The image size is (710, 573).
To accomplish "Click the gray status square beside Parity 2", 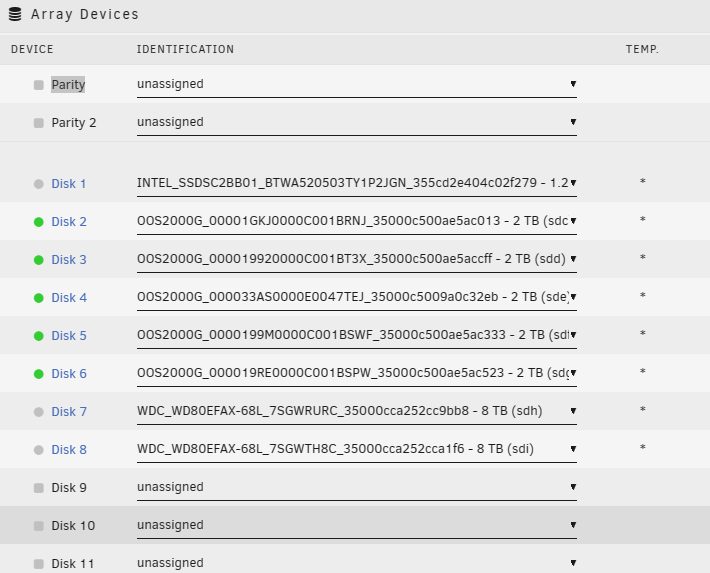I will 38,123.
